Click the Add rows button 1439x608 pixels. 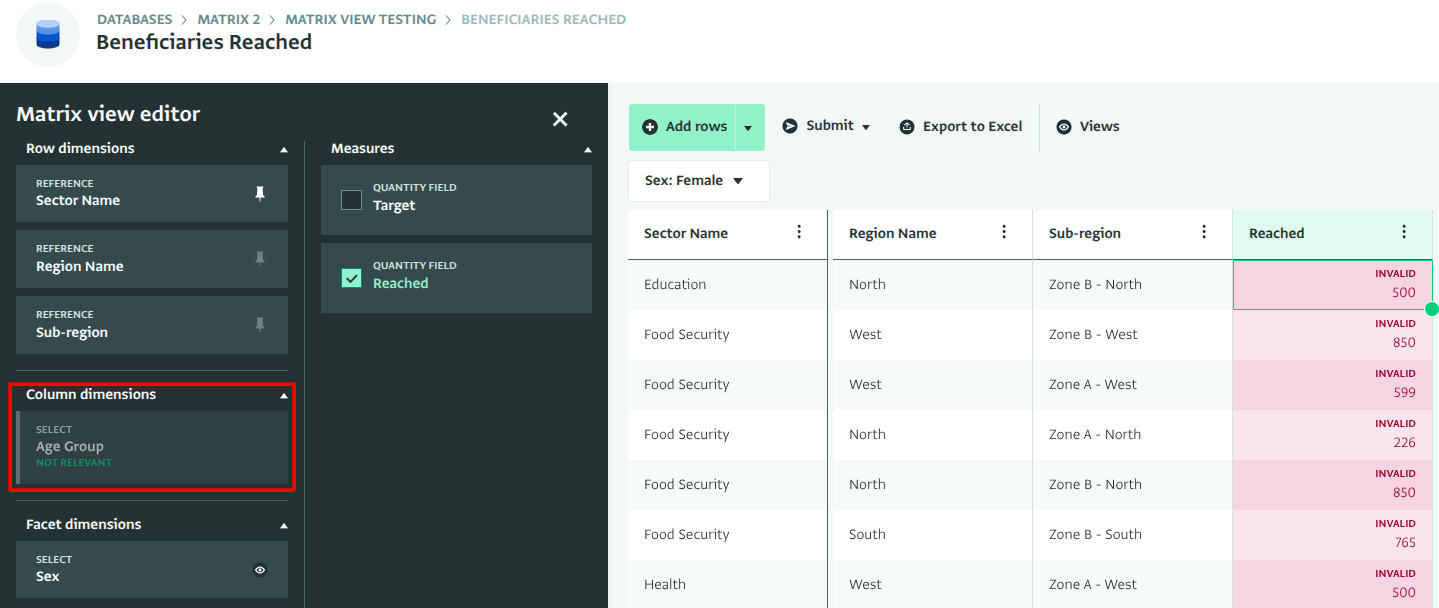point(683,127)
